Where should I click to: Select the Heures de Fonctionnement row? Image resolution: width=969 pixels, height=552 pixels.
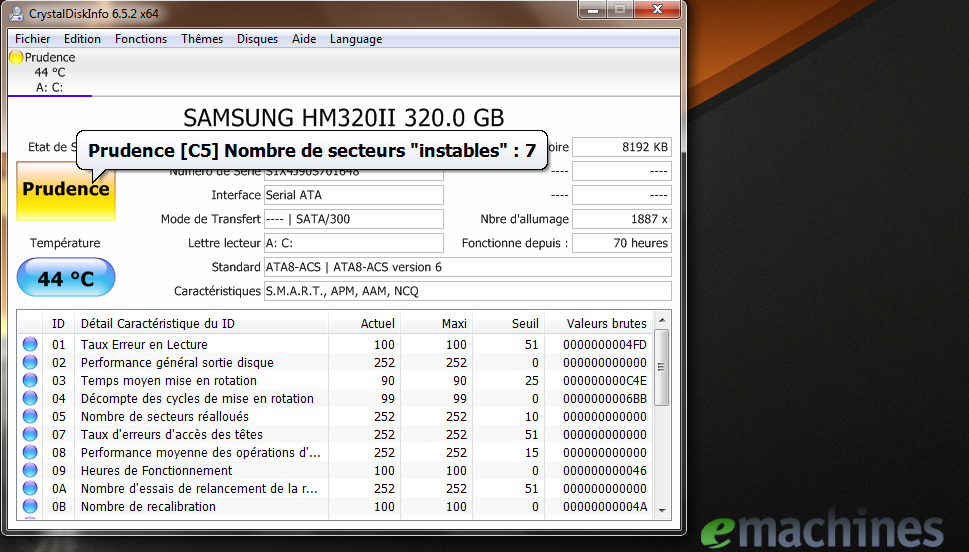336,470
